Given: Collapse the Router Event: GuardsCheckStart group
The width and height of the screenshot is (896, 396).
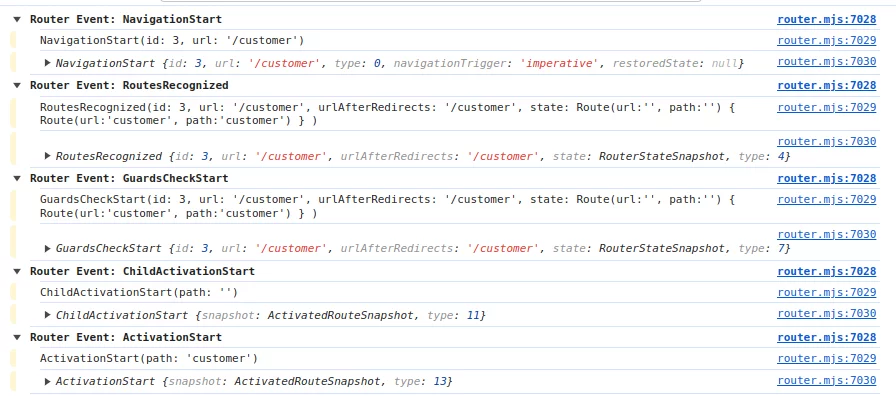Looking at the screenshot, I should 17,179.
